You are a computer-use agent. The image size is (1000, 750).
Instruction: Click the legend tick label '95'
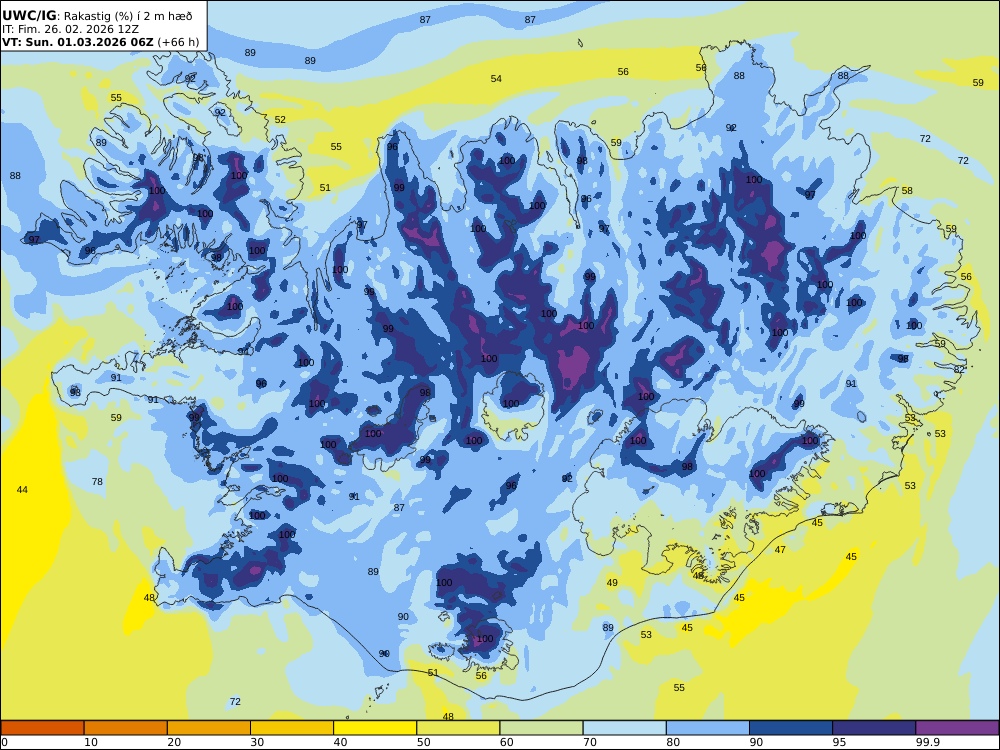(x=839, y=742)
